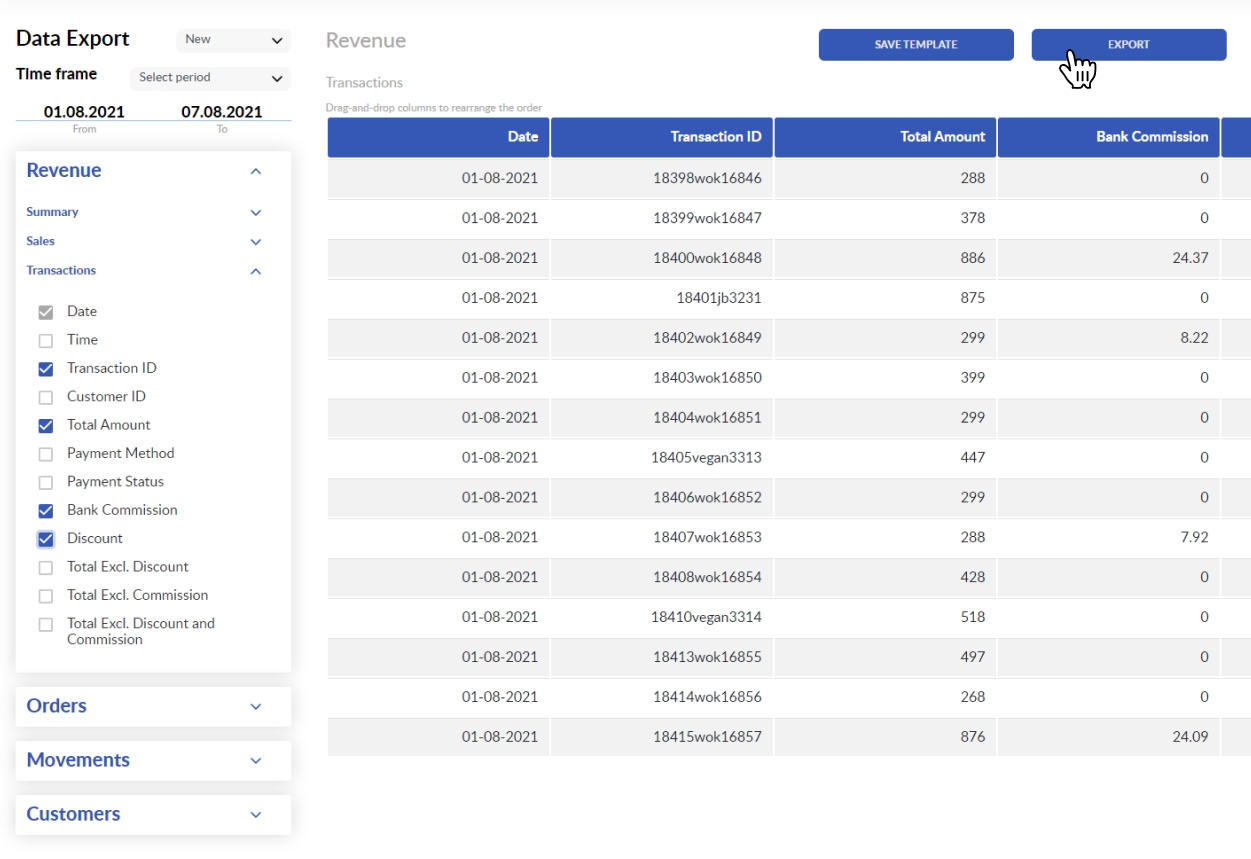1251x859 pixels.
Task: Click total amount value 399
Action: (972, 378)
